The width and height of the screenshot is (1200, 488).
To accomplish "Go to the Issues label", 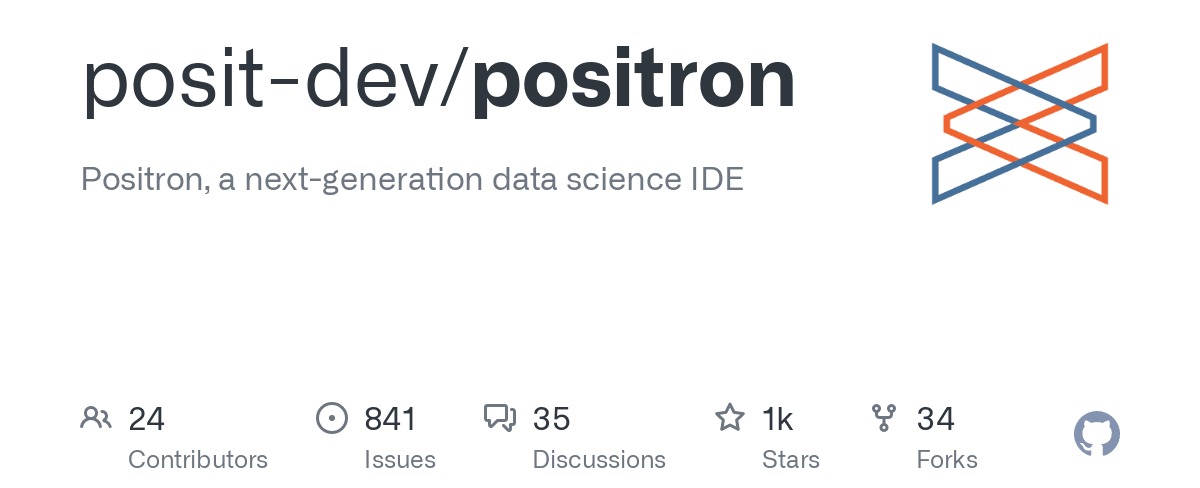I will (x=400, y=460).
